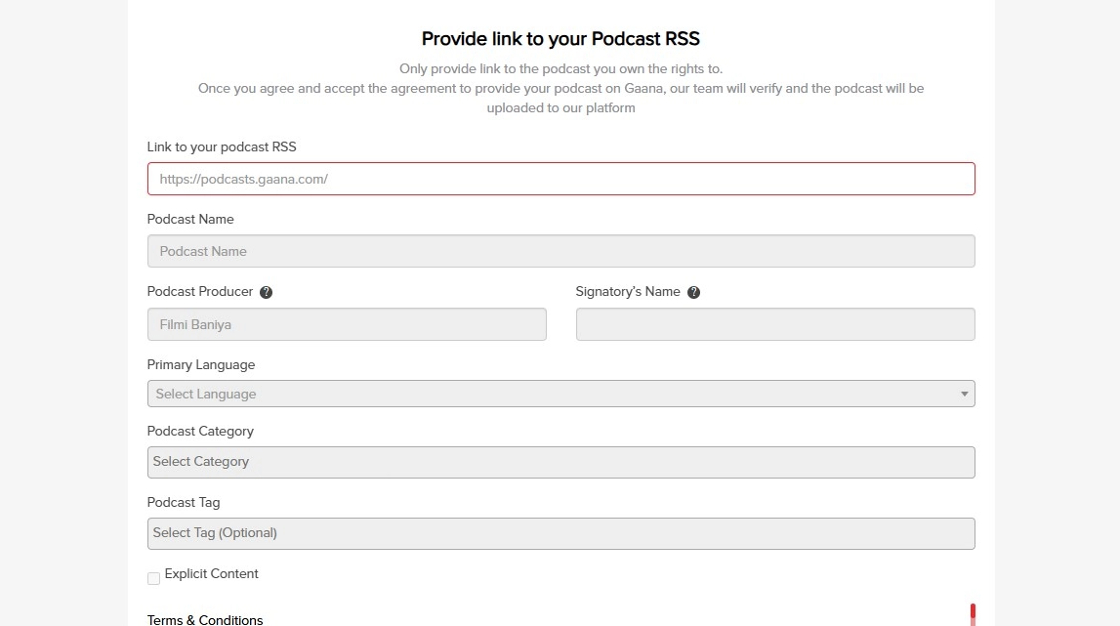Click the "Provide link to your Podcast RSS" heading
This screenshot has width=1120, height=626.
(x=560, y=39)
